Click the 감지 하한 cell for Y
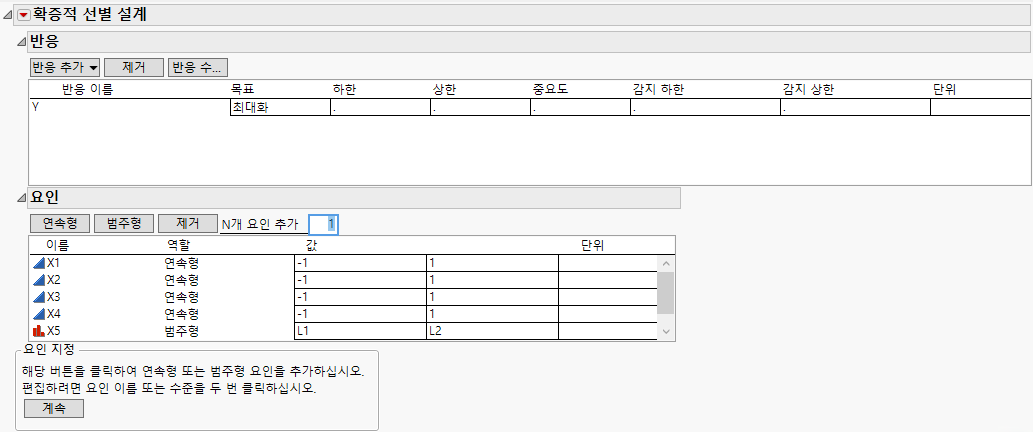The height and width of the screenshot is (432, 1033). tap(705, 107)
